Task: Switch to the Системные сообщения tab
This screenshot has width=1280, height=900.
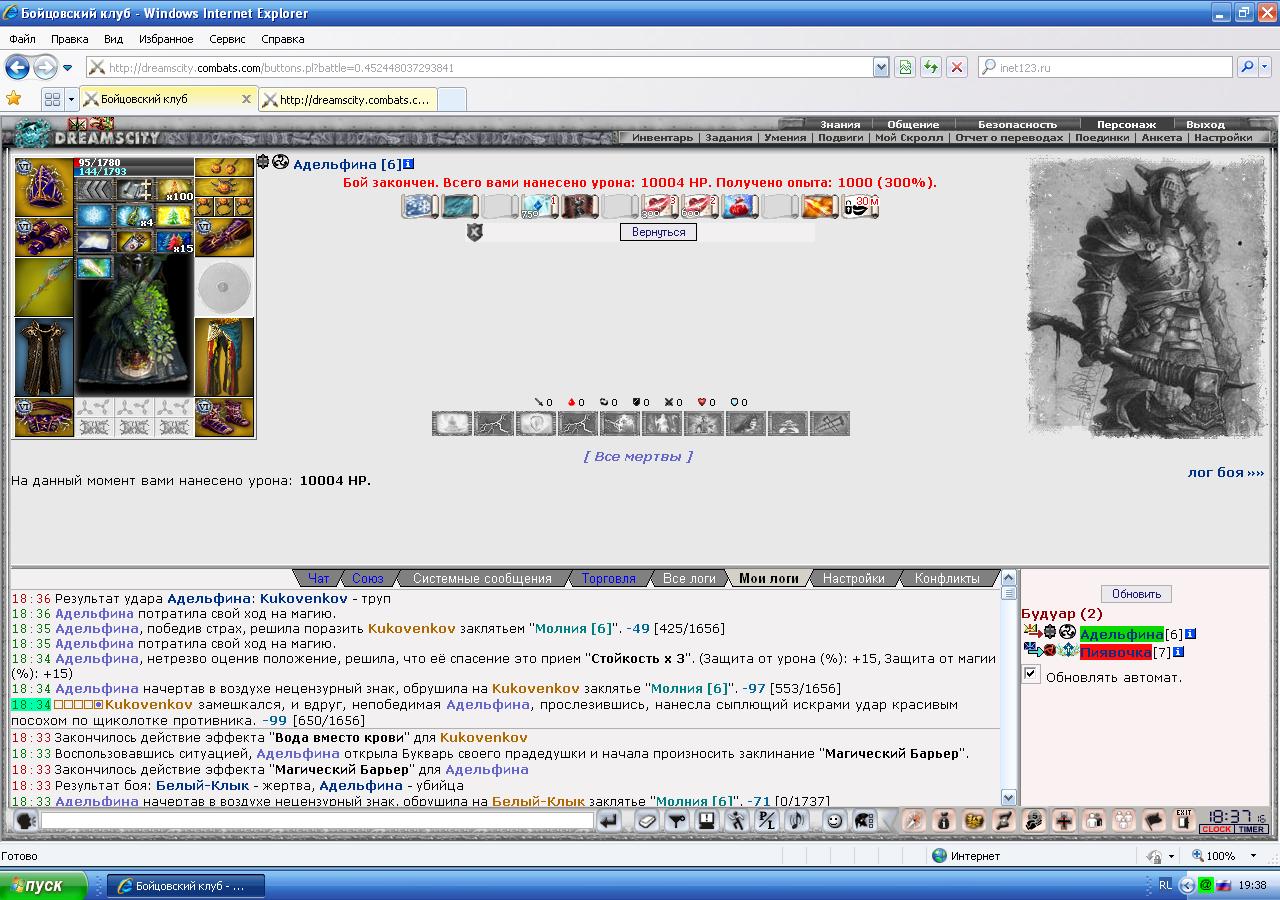Action: [482, 578]
